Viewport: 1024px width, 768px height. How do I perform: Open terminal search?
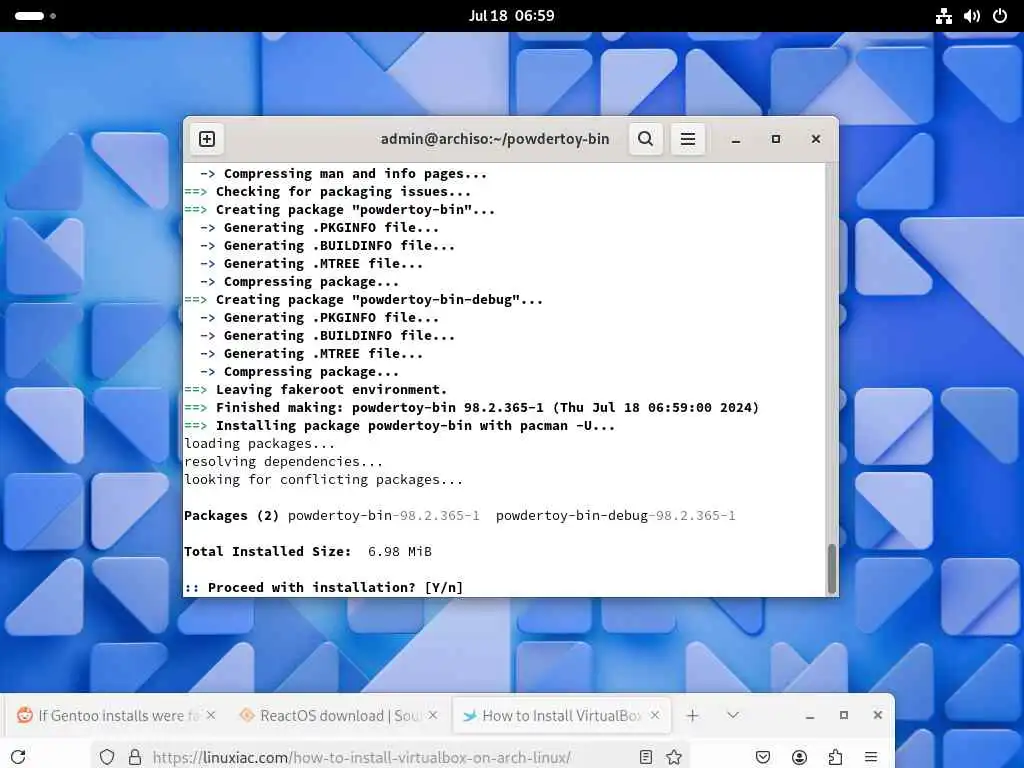tap(645, 139)
